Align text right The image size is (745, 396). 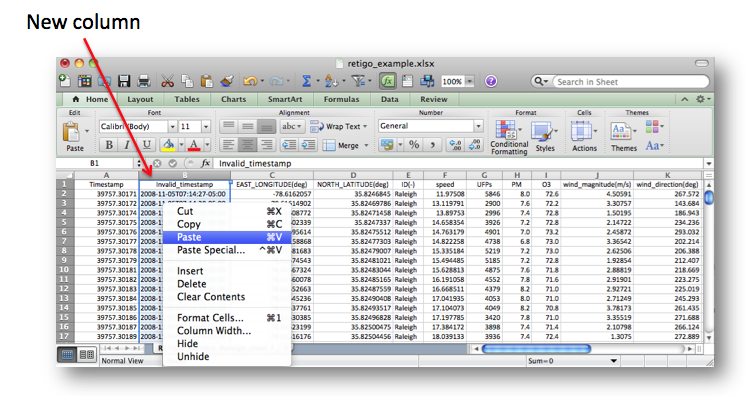[x=267, y=145]
